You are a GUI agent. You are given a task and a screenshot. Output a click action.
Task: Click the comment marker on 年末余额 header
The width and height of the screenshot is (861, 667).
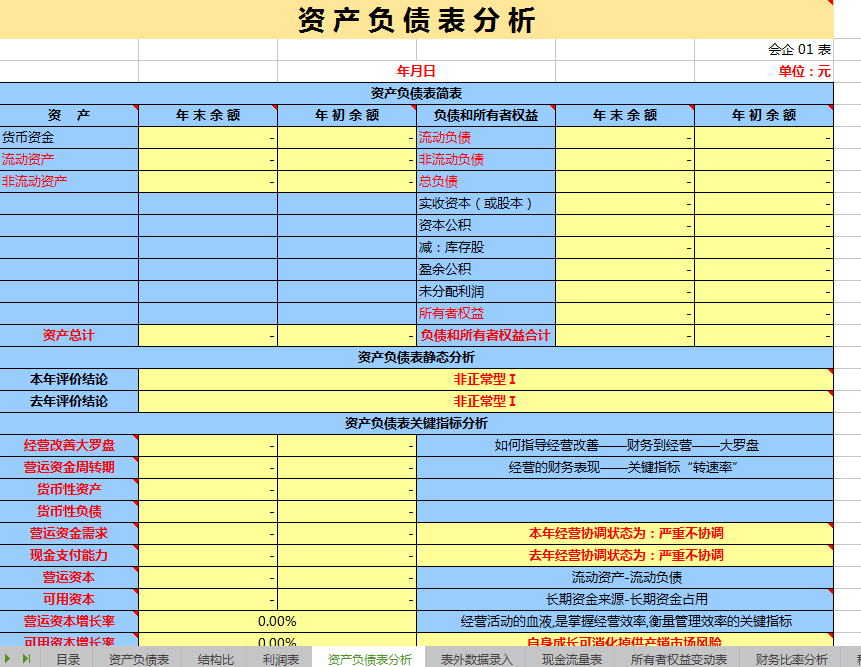pyautogui.click(x=273, y=109)
